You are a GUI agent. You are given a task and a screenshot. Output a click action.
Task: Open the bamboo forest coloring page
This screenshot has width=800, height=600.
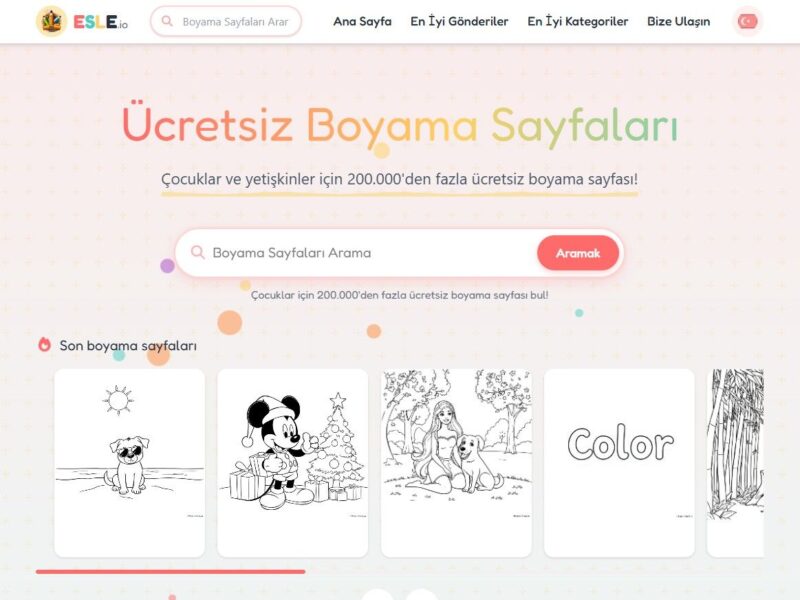point(735,463)
